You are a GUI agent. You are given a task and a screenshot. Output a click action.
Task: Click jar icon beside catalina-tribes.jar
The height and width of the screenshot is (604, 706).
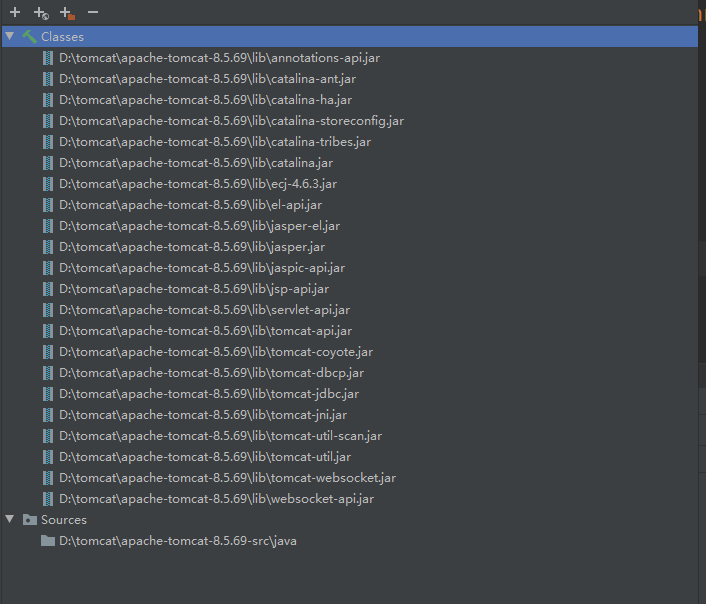48,142
